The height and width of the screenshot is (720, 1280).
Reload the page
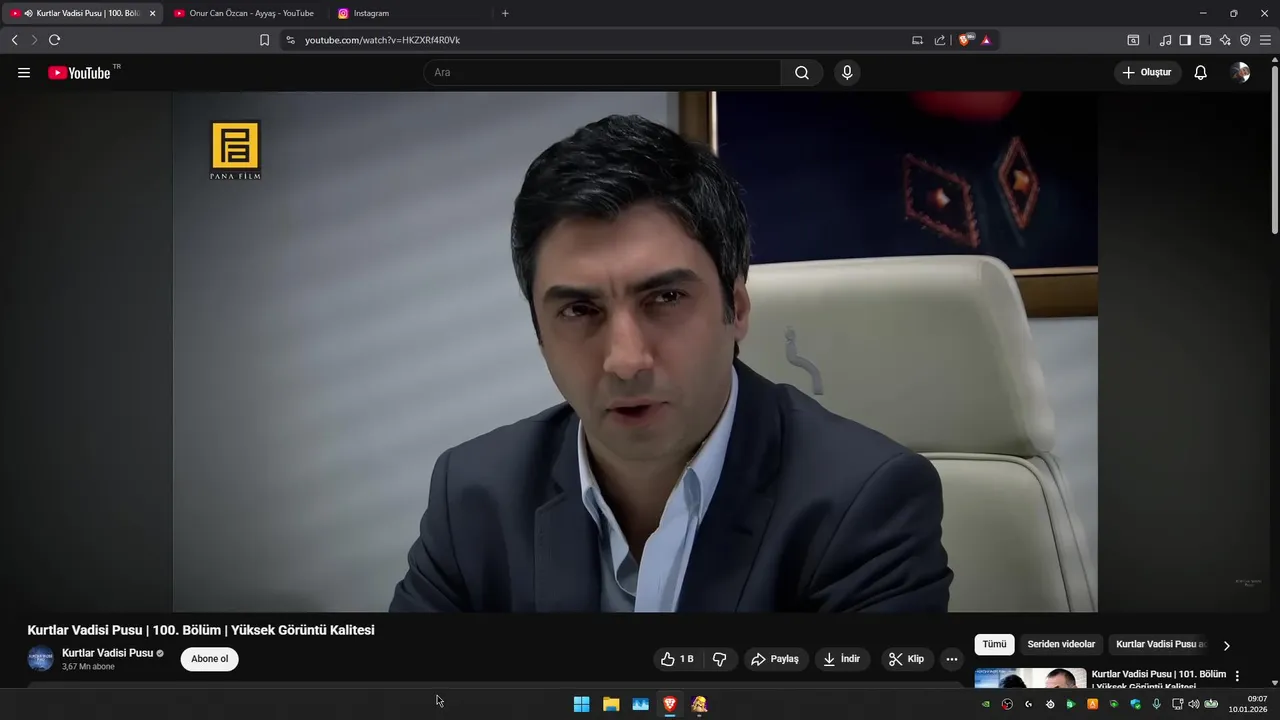click(x=55, y=40)
